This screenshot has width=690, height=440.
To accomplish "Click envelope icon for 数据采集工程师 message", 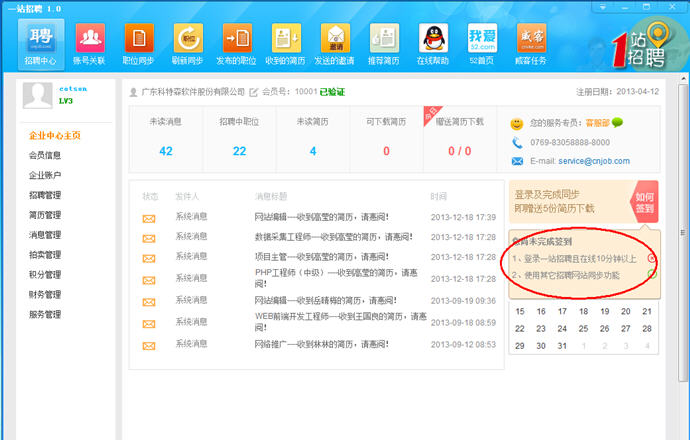I will pyautogui.click(x=149, y=238).
